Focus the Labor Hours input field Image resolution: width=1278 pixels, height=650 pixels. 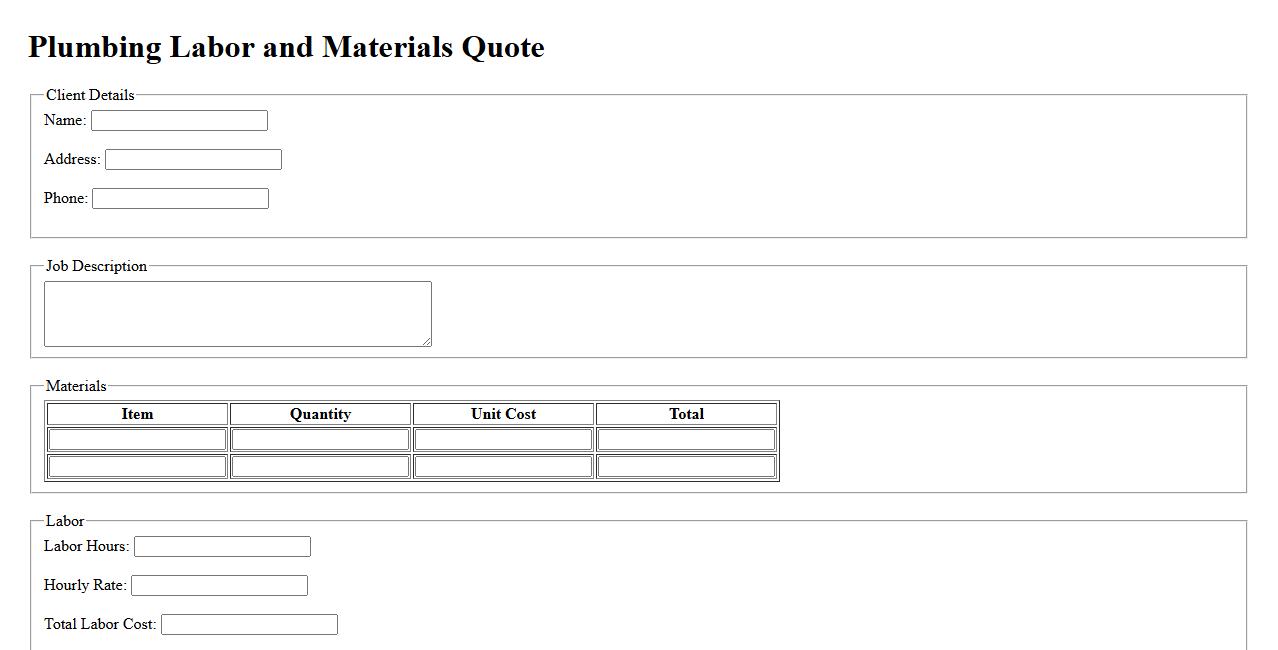[x=222, y=546]
